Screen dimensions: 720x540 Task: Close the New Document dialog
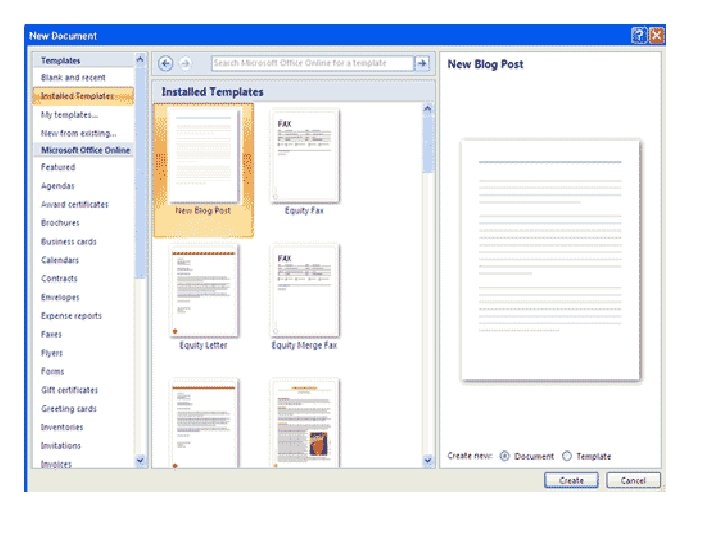point(657,35)
